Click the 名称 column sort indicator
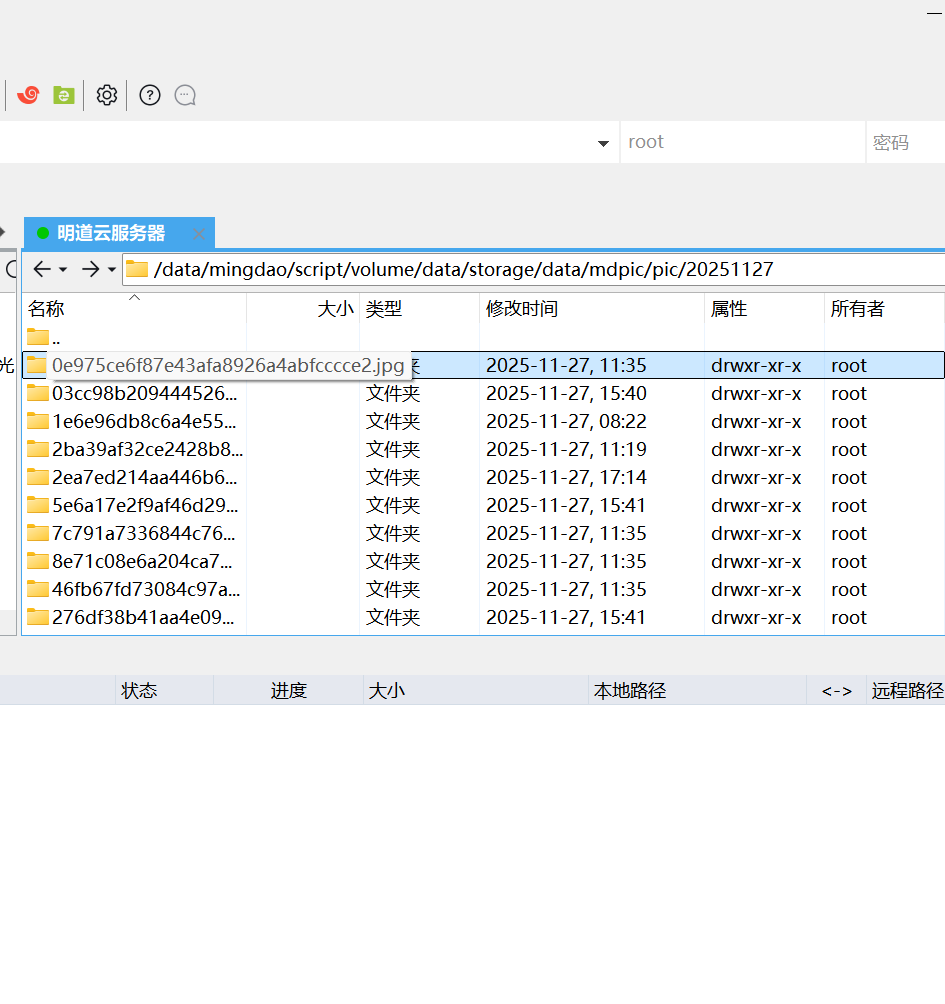 click(134, 297)
